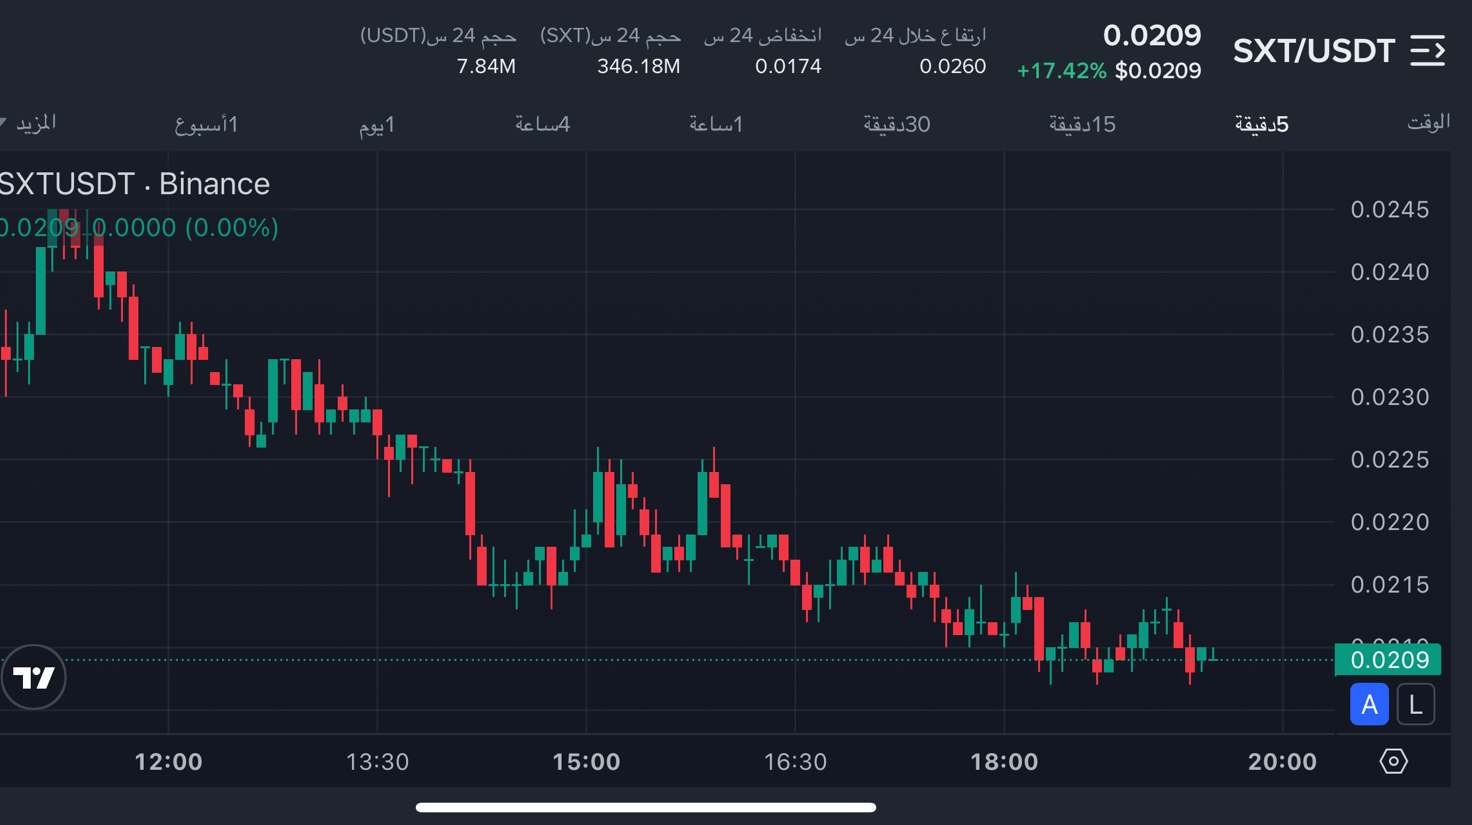Tap the SXT/USDT pair title

coord(1314,51)
